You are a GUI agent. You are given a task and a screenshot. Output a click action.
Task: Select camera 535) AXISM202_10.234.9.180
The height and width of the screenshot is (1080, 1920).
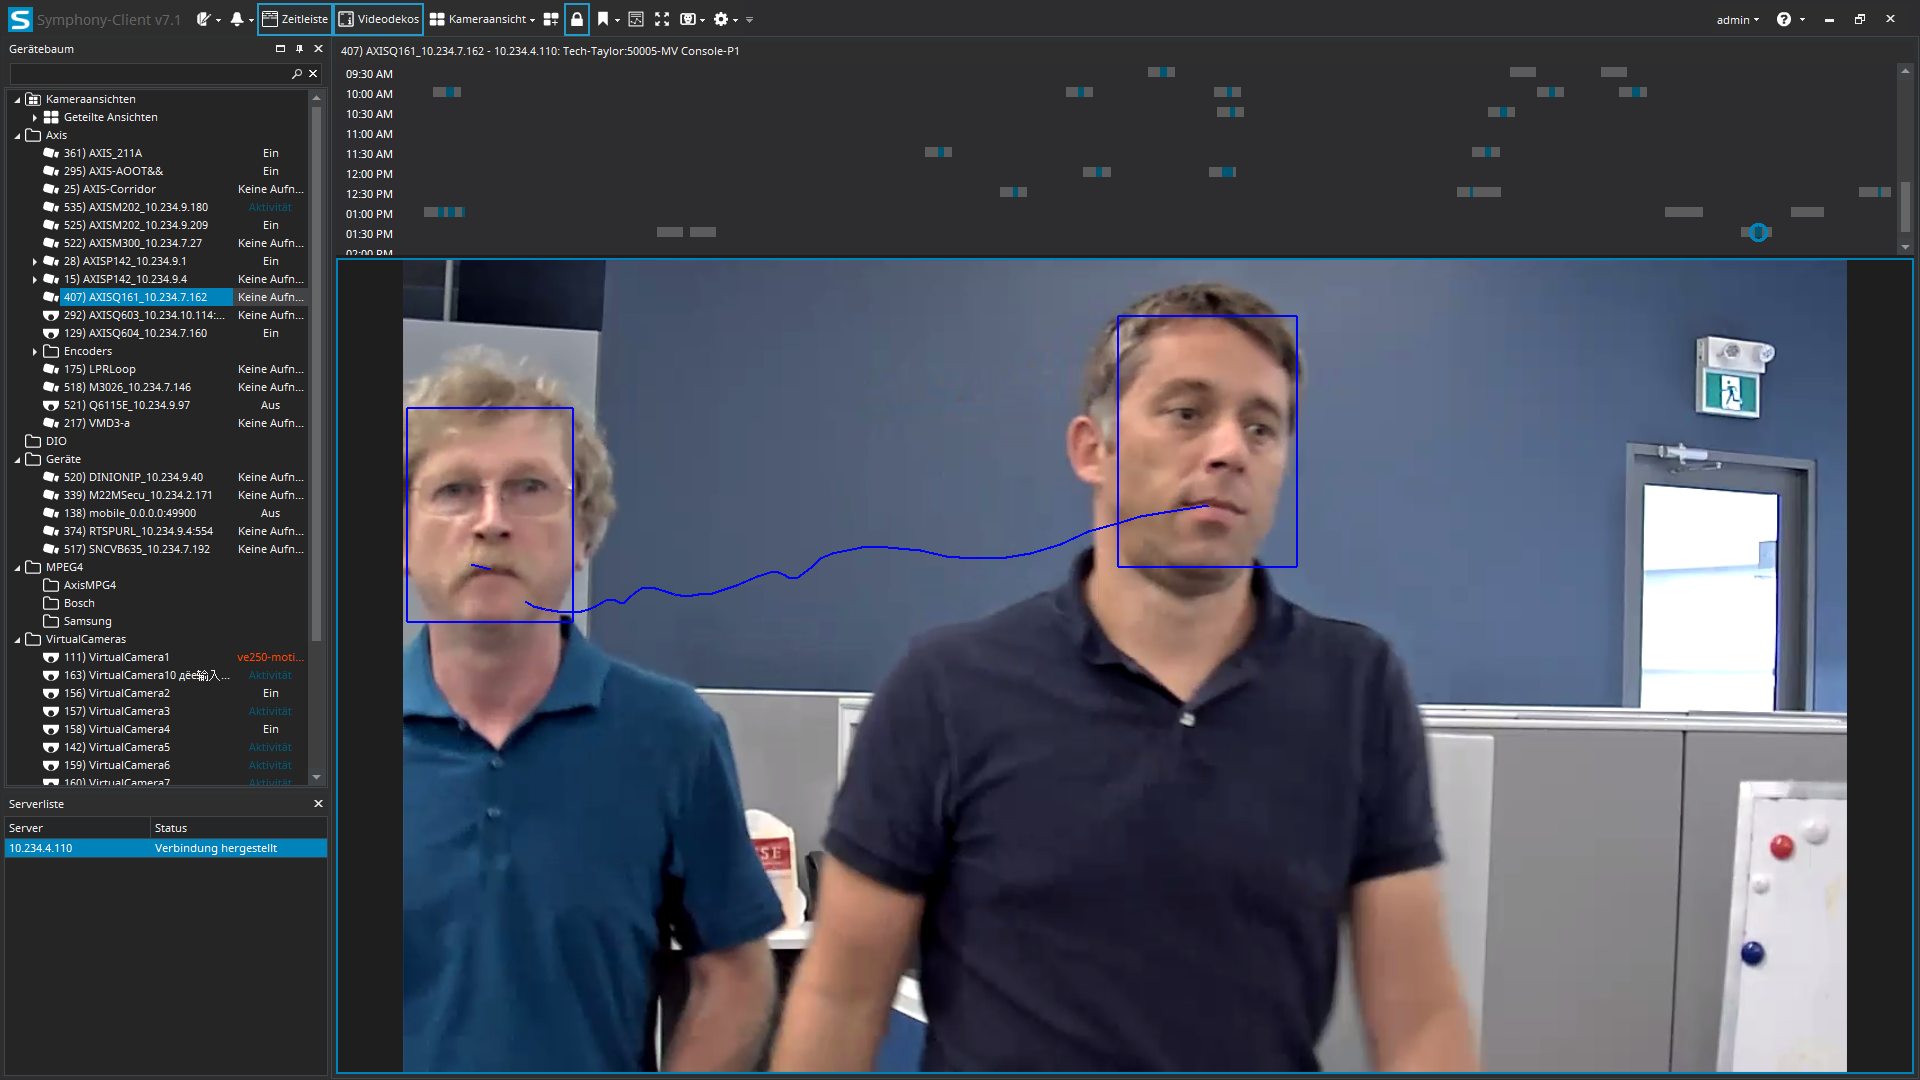136,207
